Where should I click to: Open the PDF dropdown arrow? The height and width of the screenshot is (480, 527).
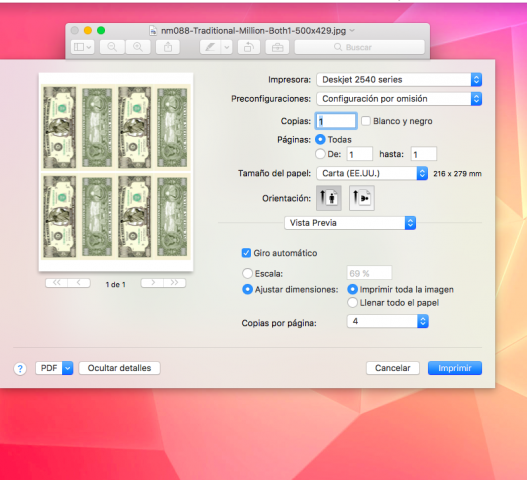tap(68, 368)
